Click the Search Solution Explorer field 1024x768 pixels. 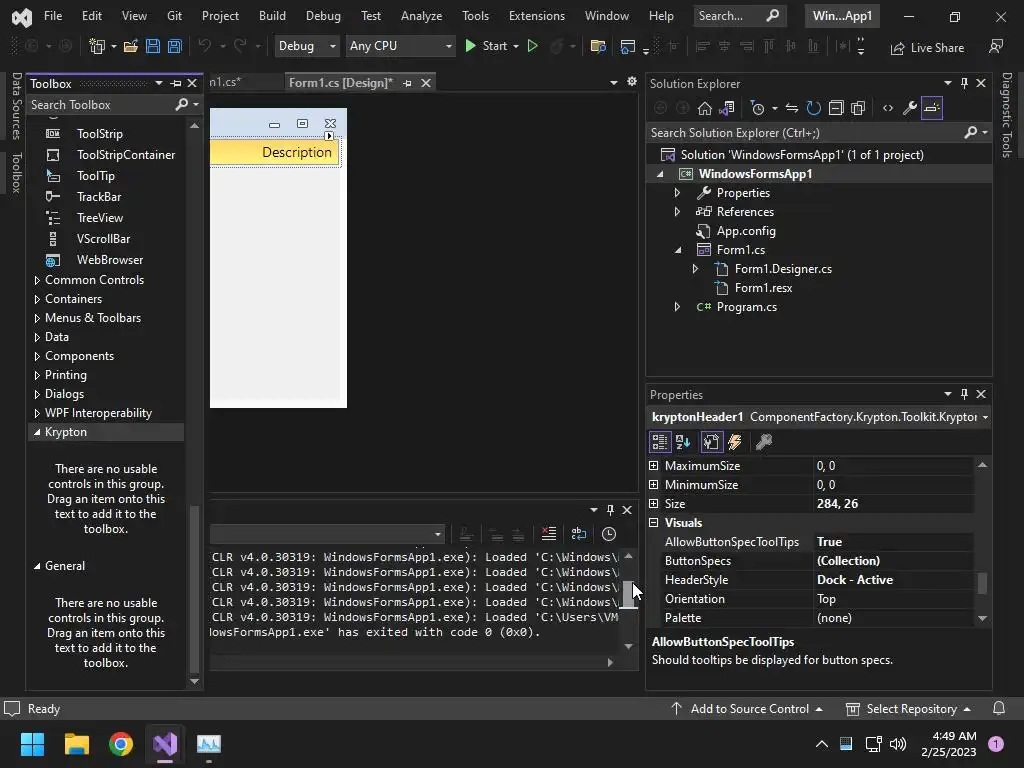tap(805, 133)
